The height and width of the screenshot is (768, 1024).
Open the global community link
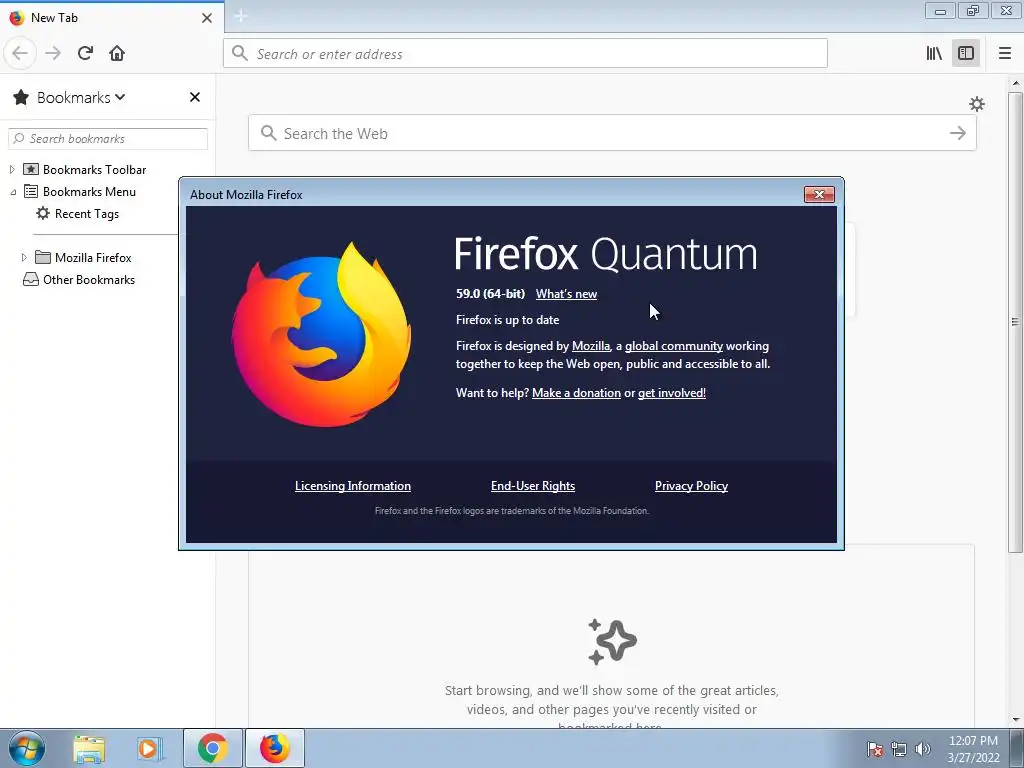point(673,346)
